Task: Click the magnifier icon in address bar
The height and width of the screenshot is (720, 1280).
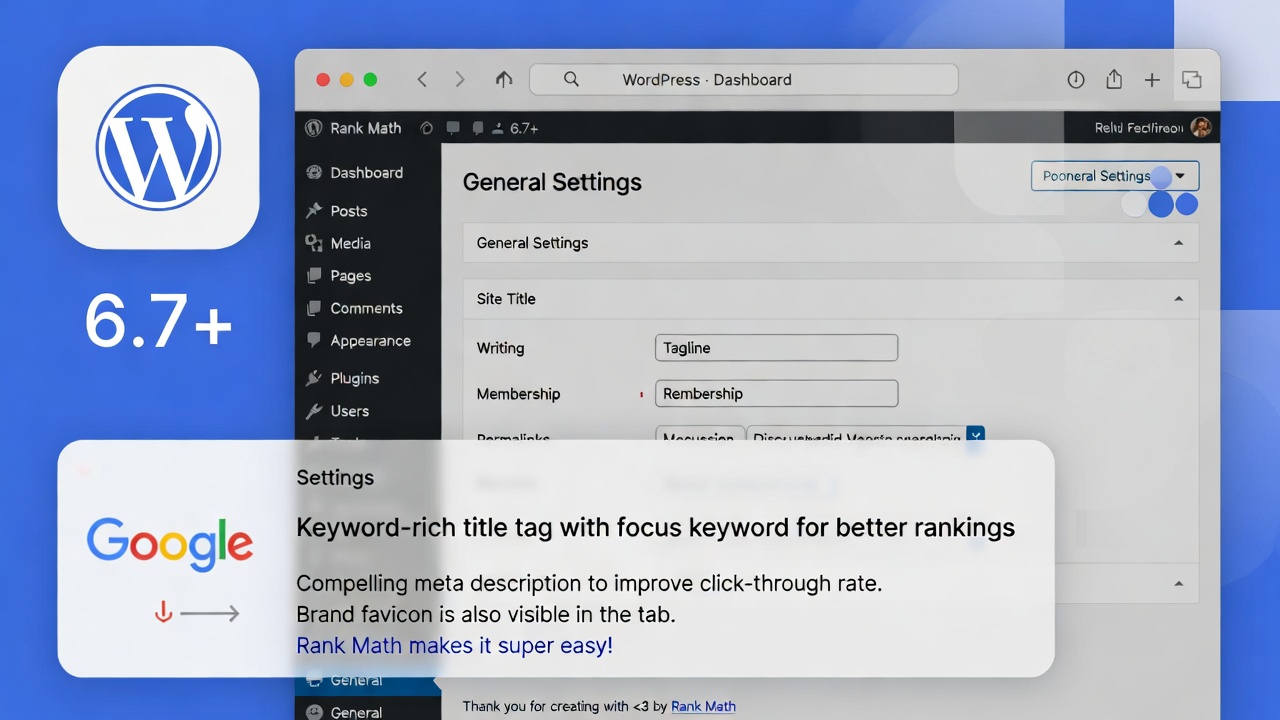Action: (x=571, y=80)
